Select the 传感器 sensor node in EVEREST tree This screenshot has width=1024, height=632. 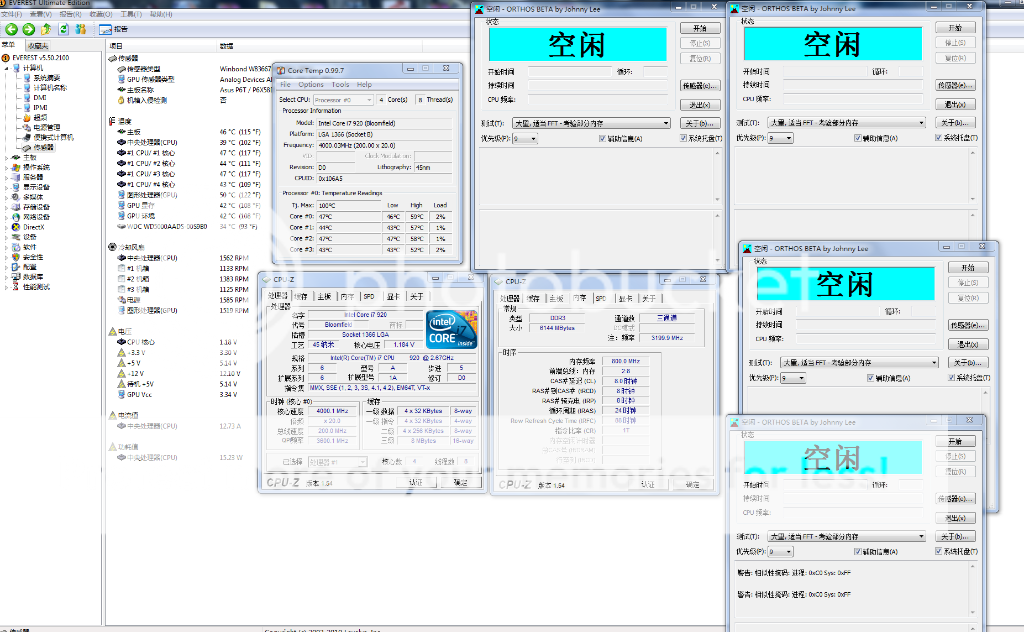43,147
